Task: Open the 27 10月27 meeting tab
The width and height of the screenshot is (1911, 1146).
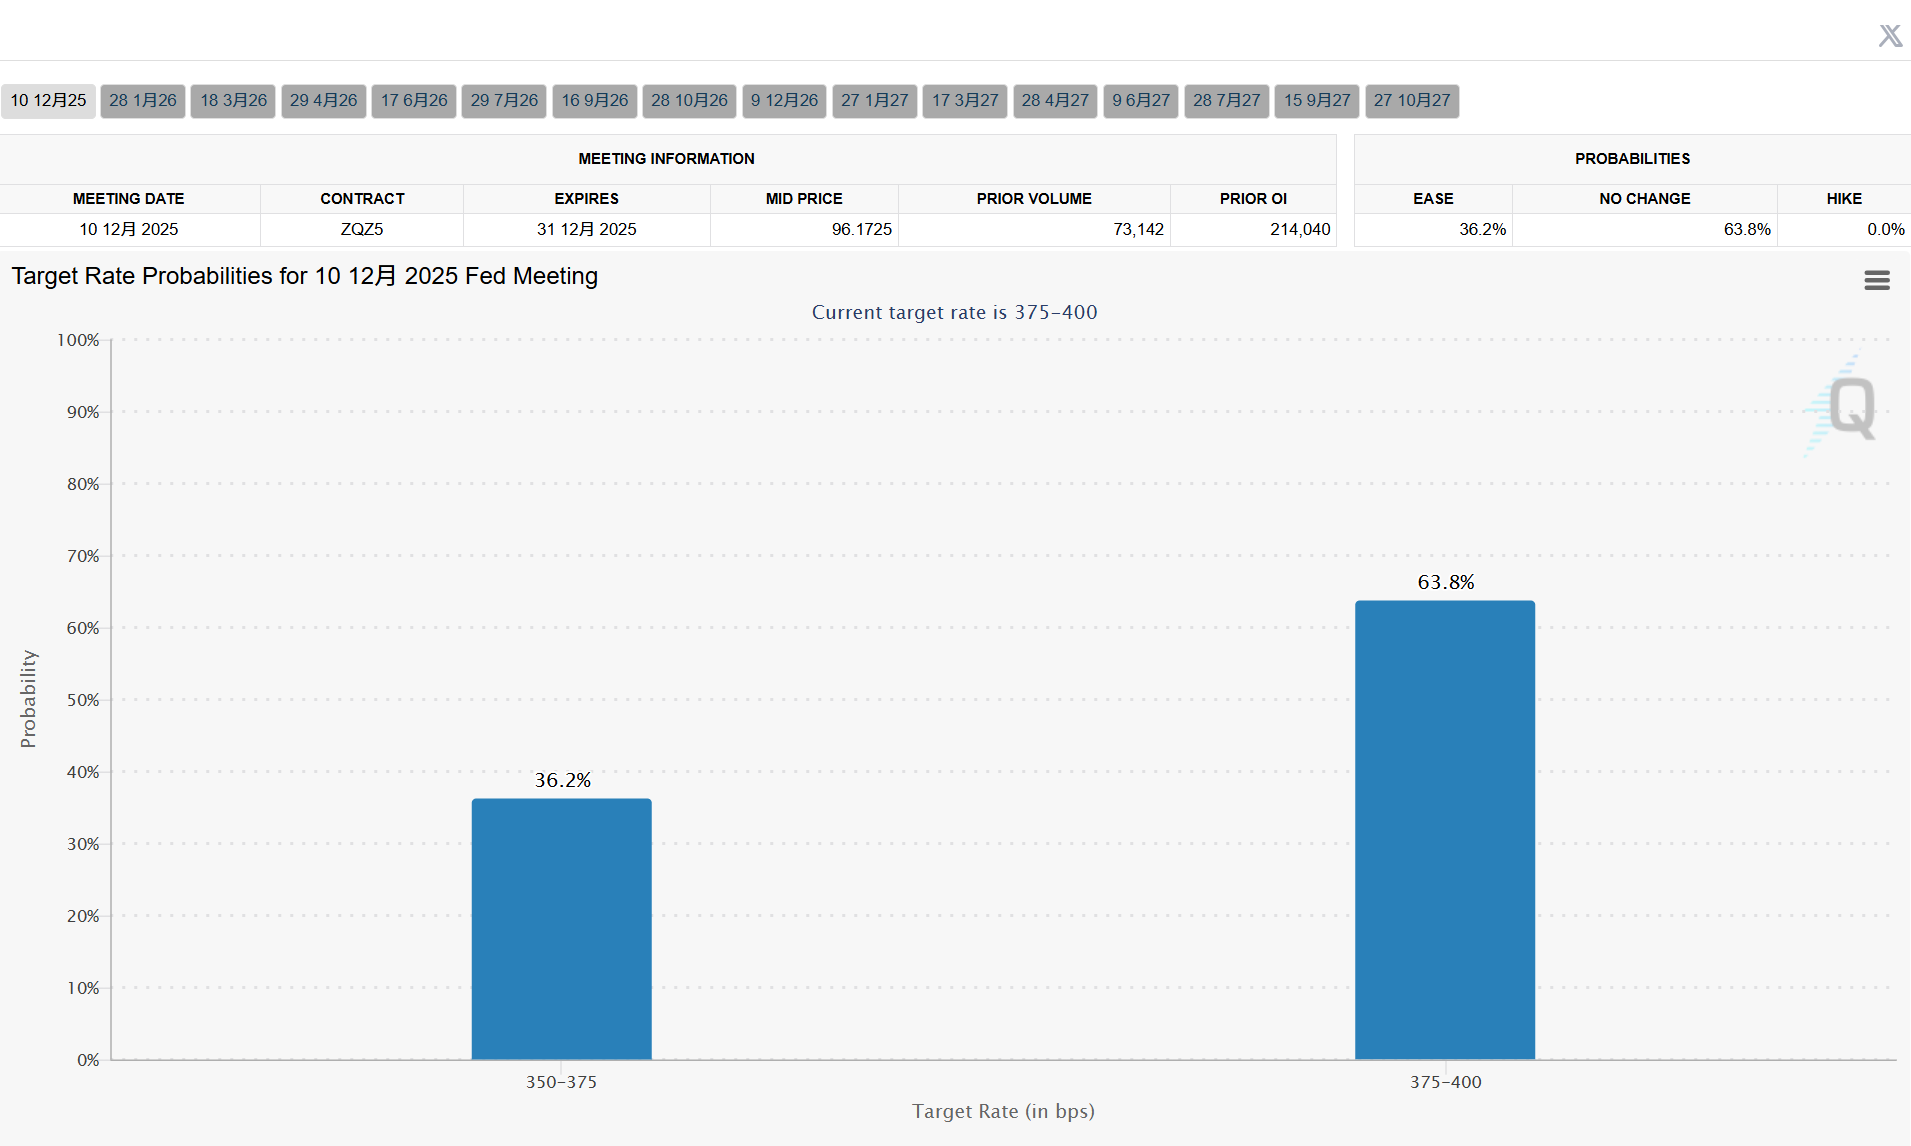Action: click(x=1412, y=101)
